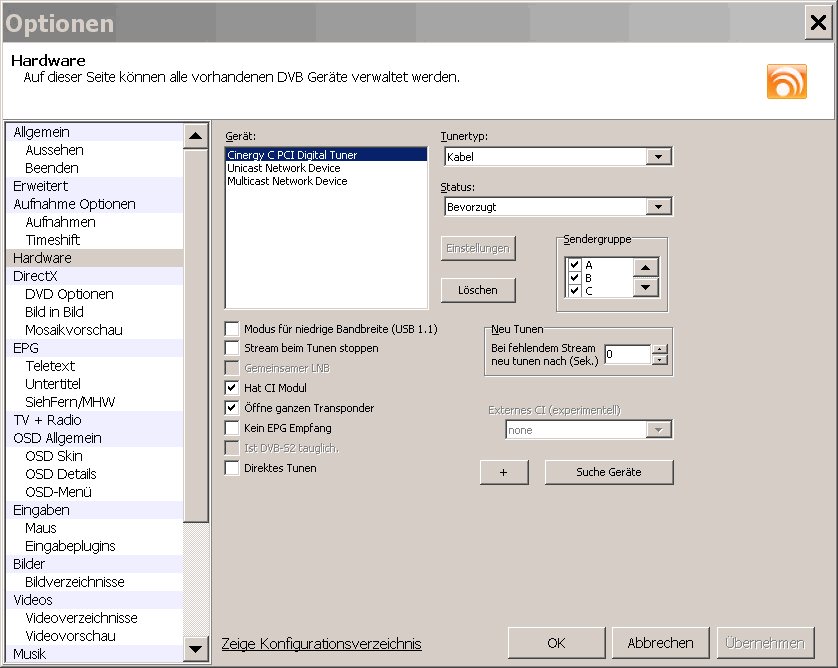
Task: Increase the Neu Tunen seconds value
Action: tap(659, 349)
